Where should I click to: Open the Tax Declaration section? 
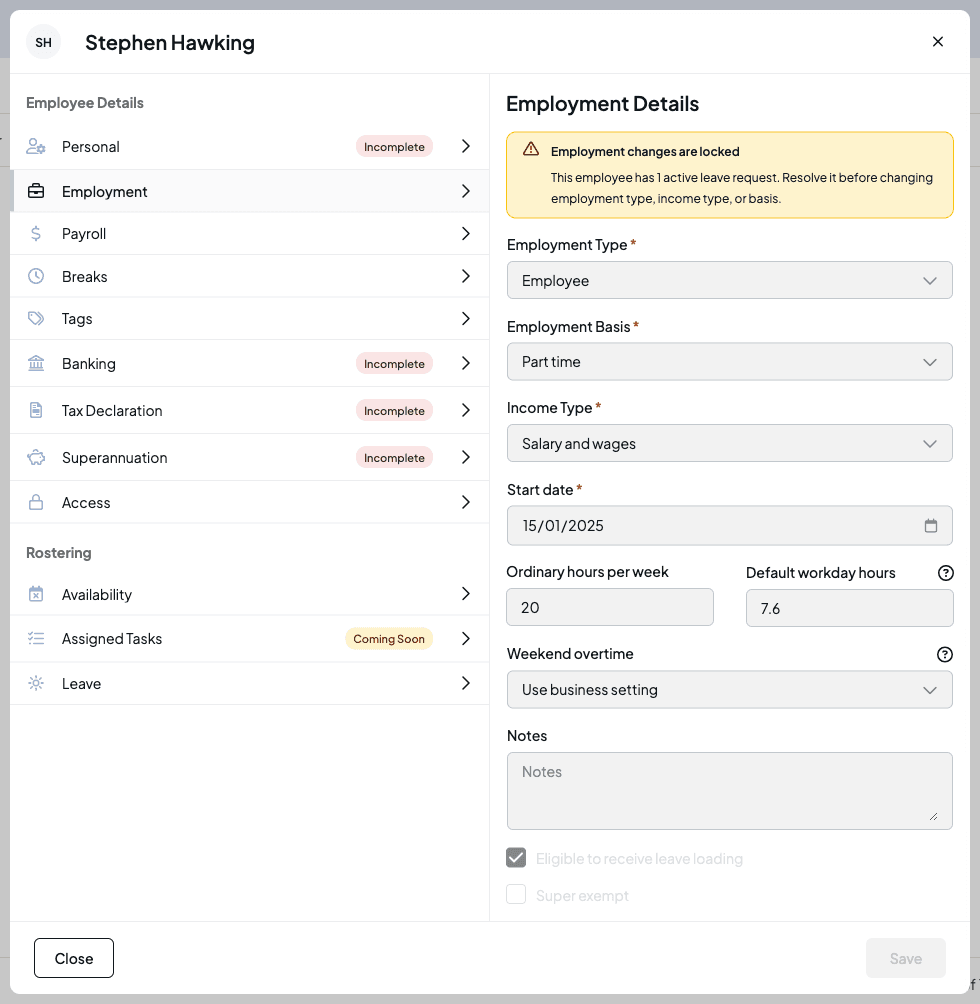(x=250, y=410)
